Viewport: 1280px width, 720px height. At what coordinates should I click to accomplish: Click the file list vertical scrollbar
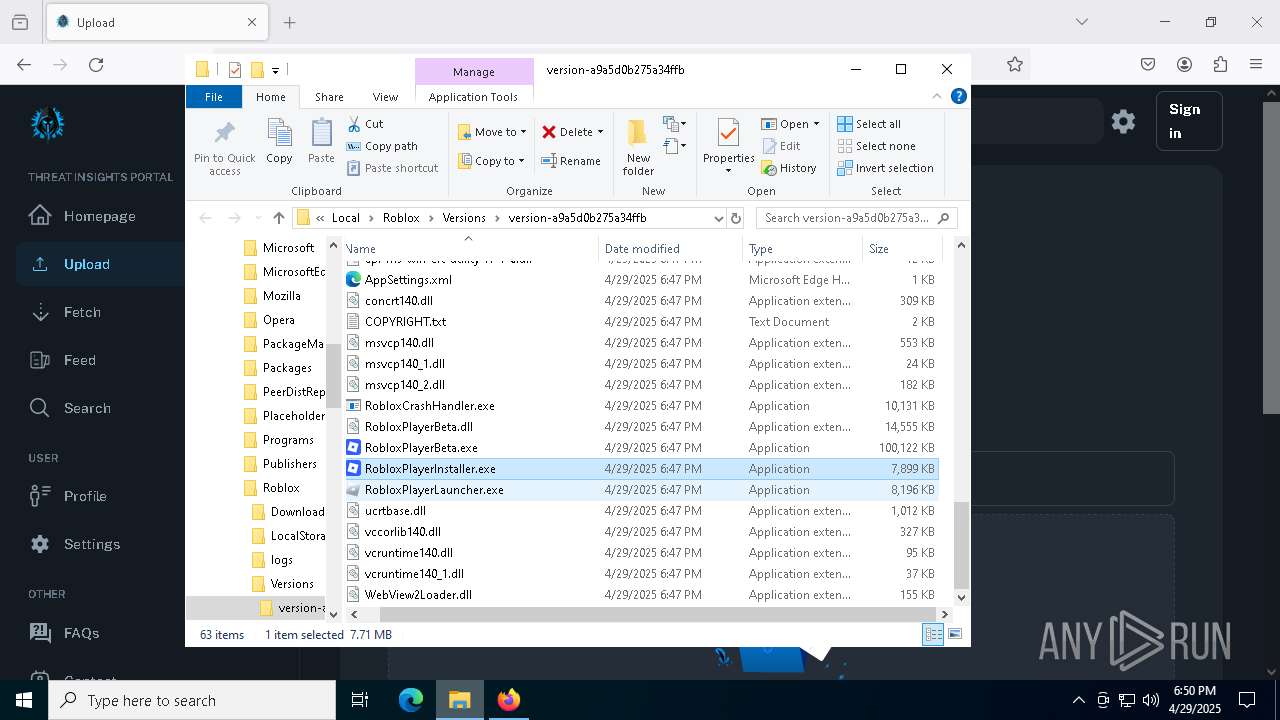coord(962,545)
